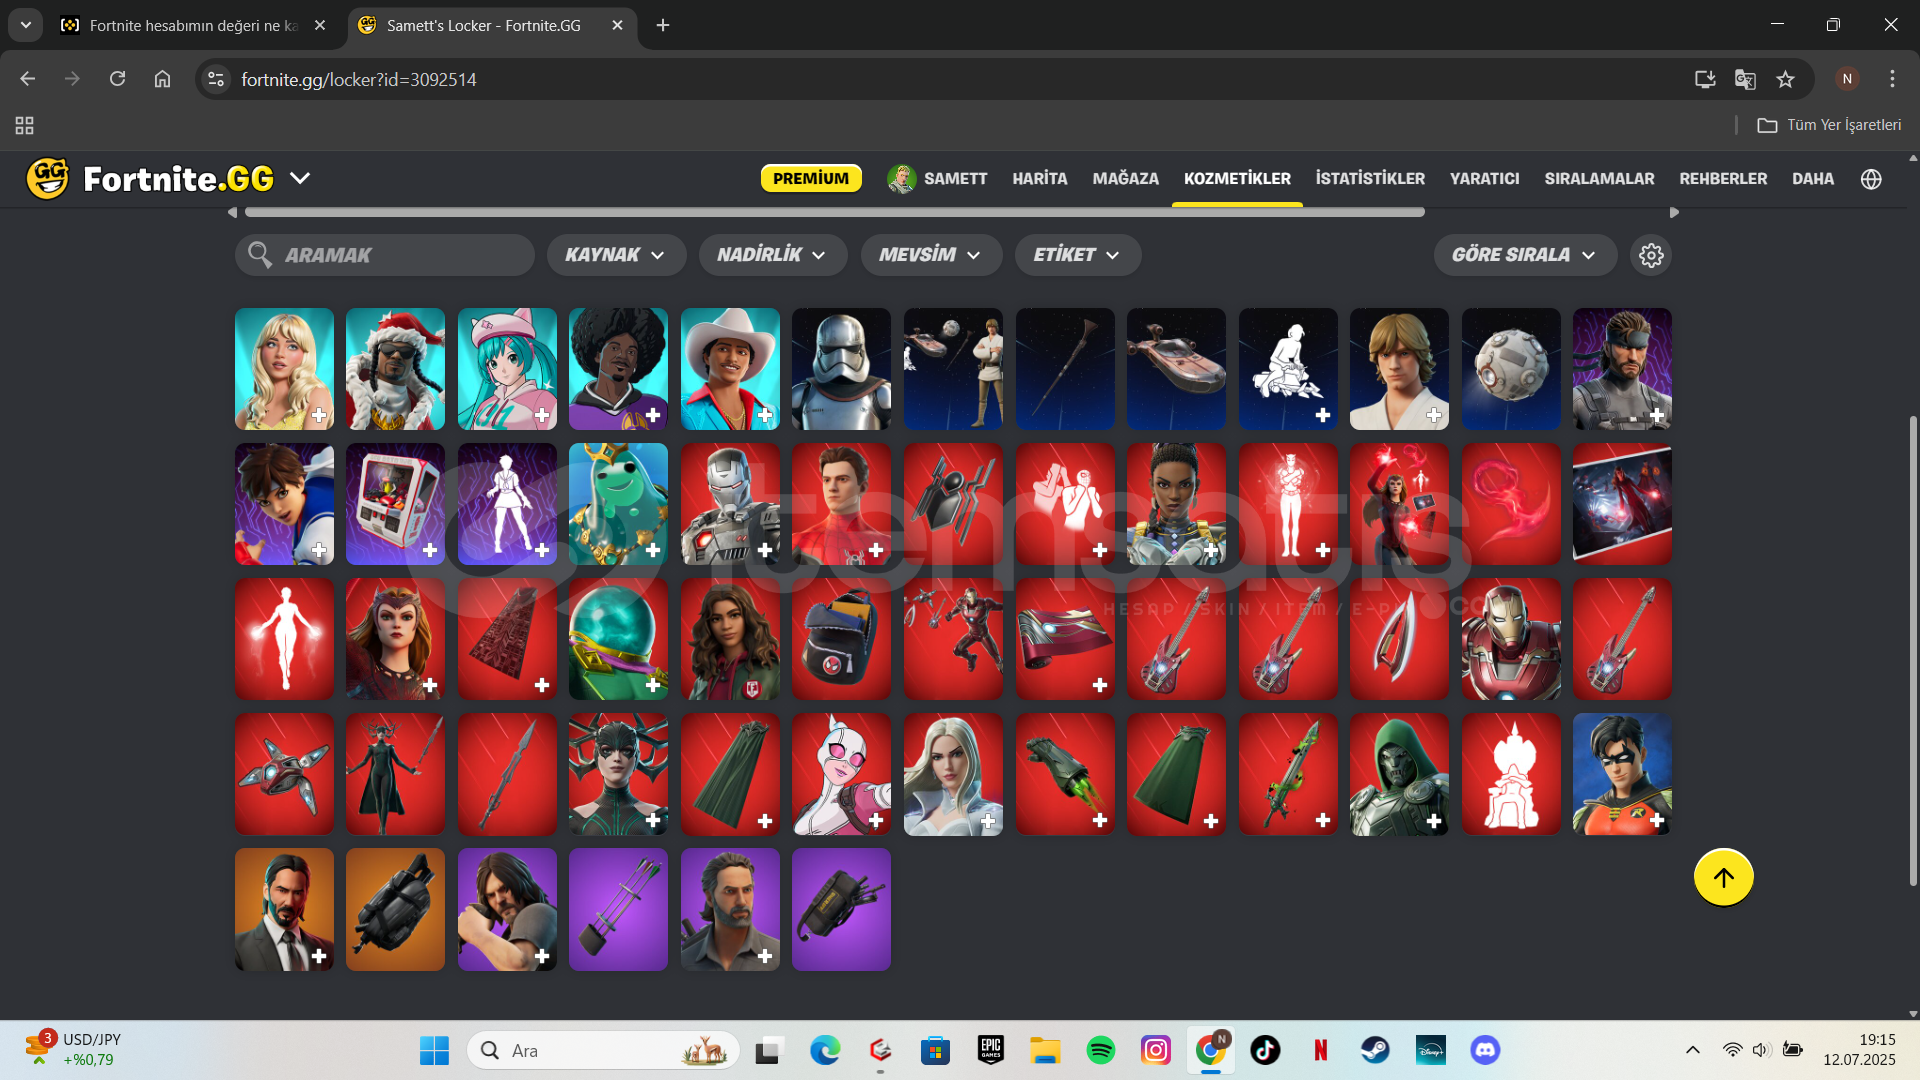Screen dimensions: 1920x1080
Task: Select the Hatsune Miku cat-hat outfit
Action: point(507,369)
